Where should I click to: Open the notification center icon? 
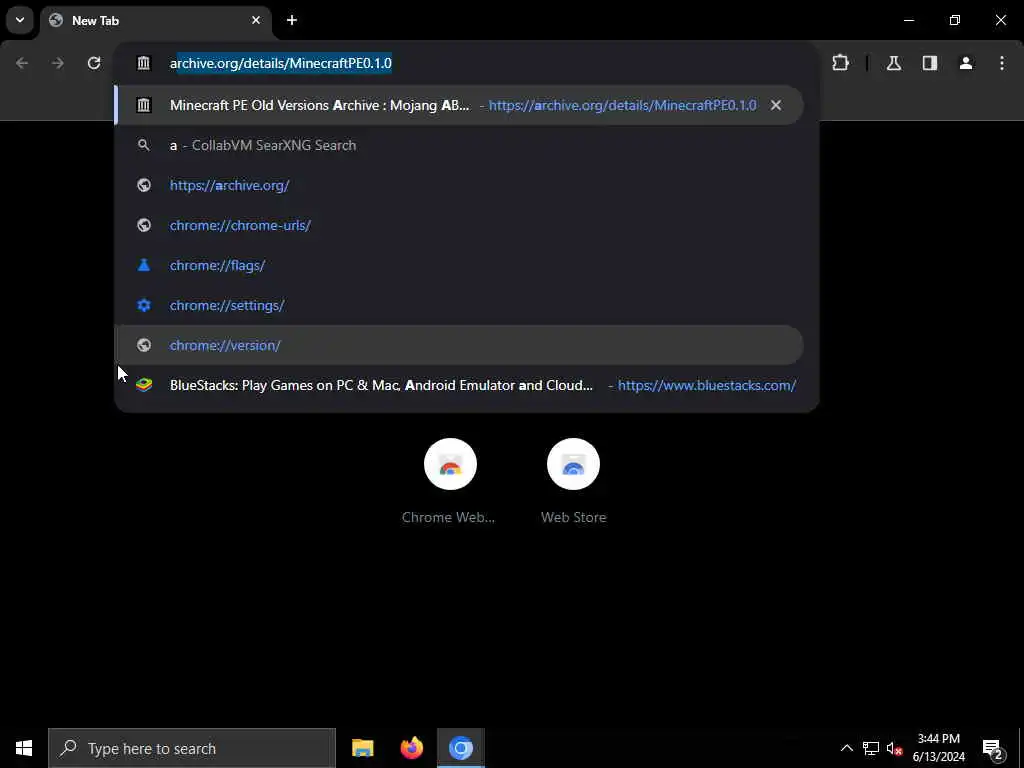(x=992, y=748)
